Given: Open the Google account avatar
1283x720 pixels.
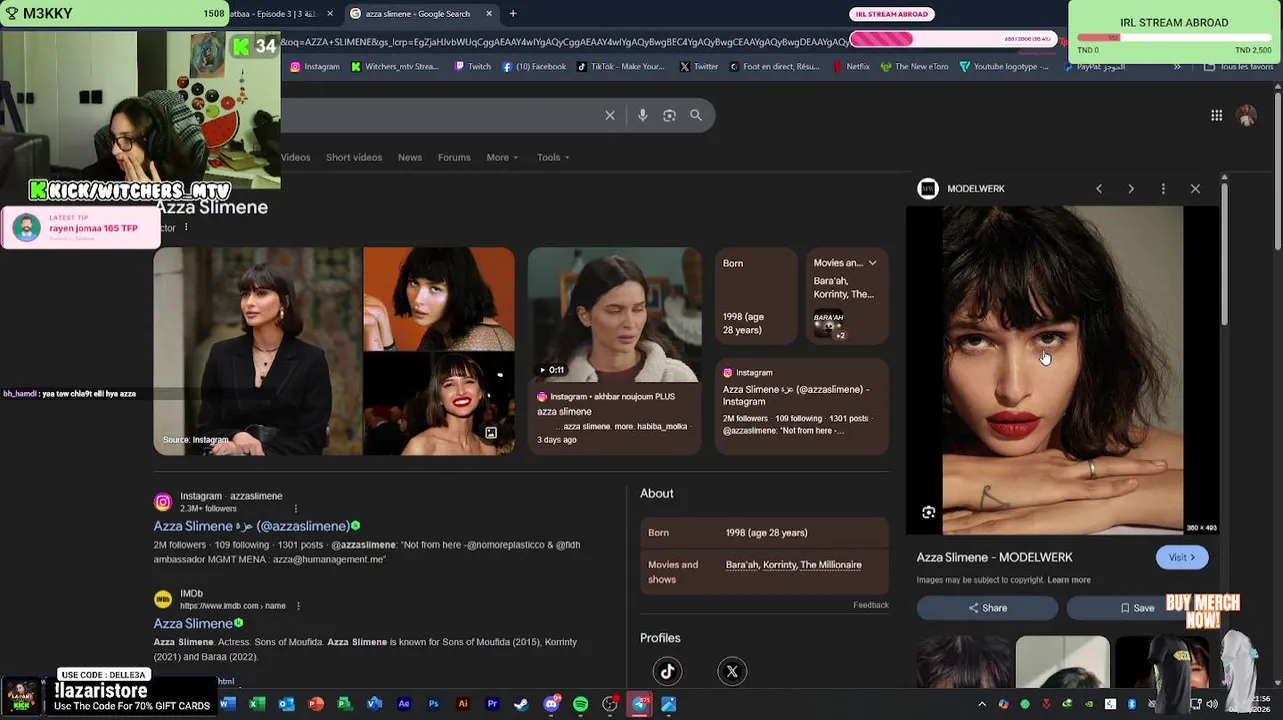Looking at the screenshot, I should coord(1247,116).
